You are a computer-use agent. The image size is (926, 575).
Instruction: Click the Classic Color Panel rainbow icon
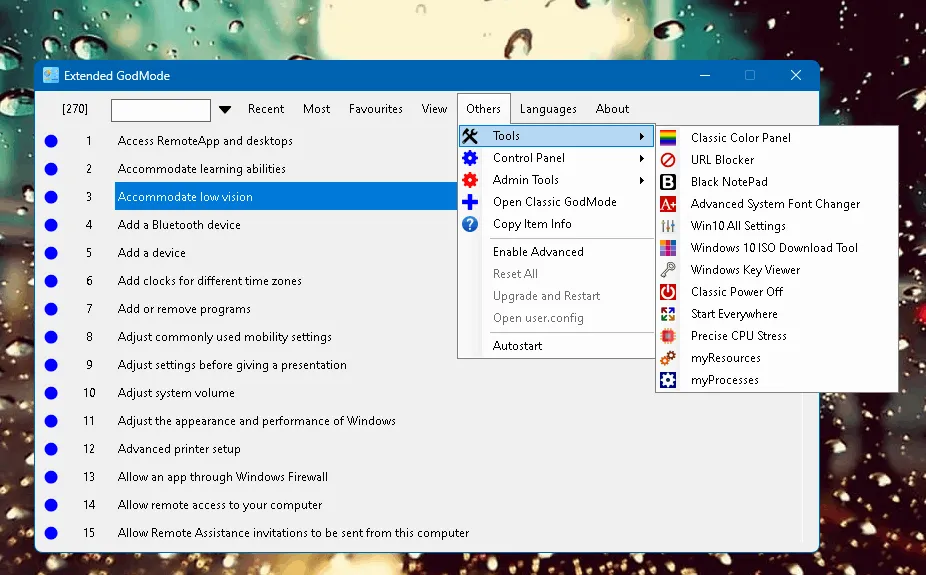pos(669,138)
